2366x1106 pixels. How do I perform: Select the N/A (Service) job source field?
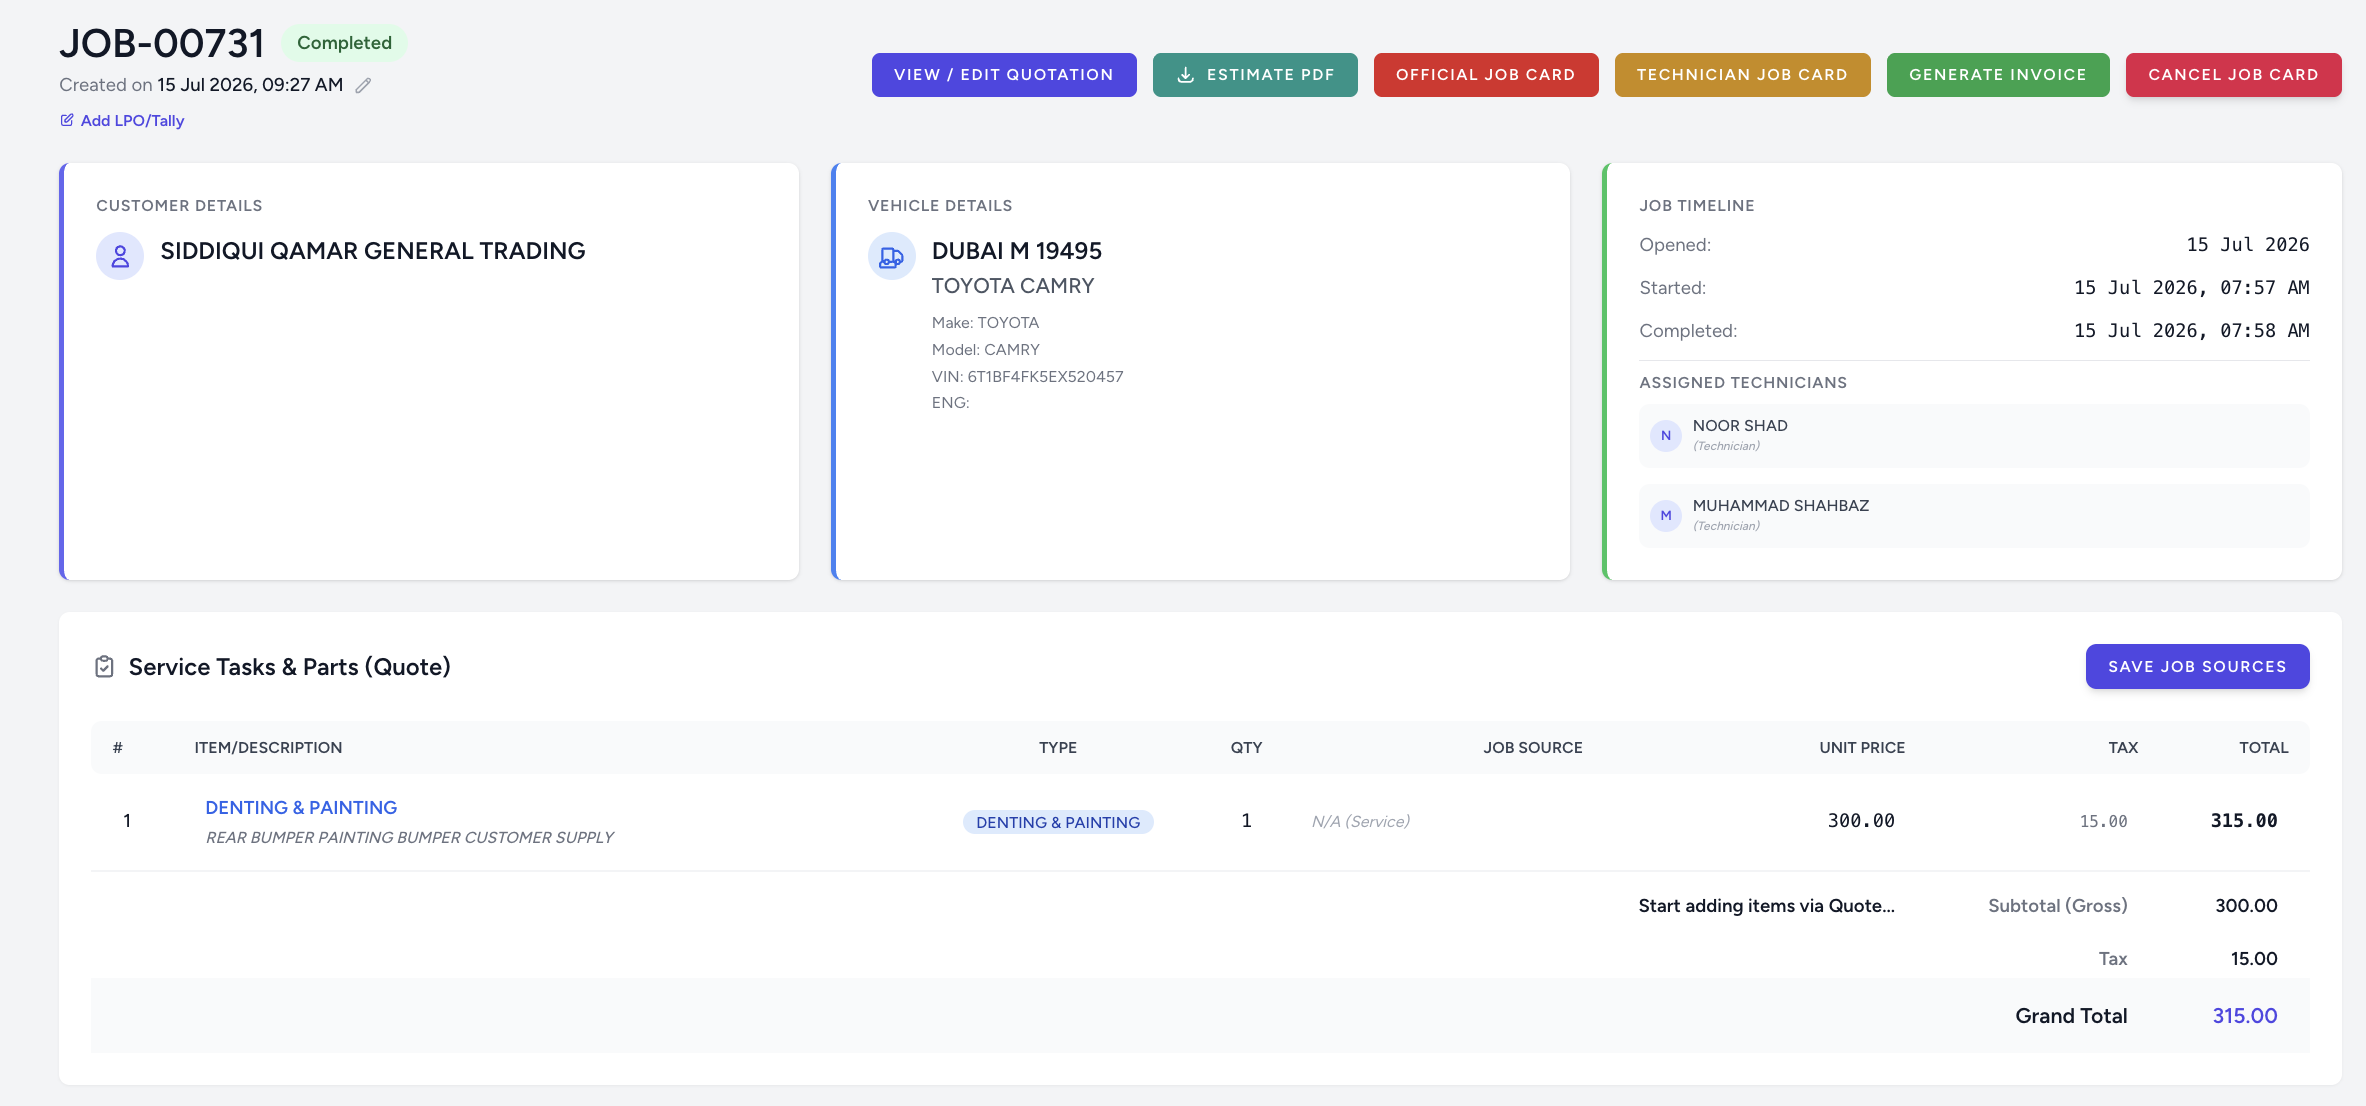pyautogui.click(x=1360, y=821)
